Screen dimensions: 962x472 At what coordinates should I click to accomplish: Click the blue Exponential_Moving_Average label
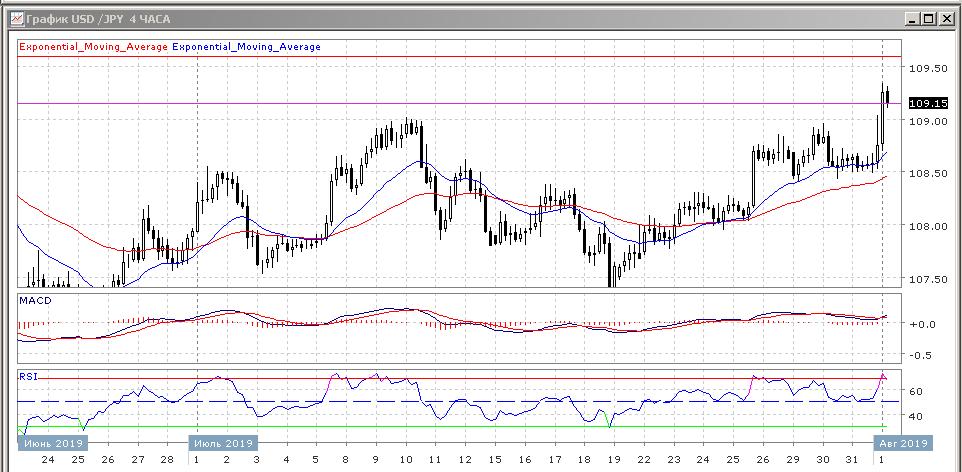[x=247, y=47]
